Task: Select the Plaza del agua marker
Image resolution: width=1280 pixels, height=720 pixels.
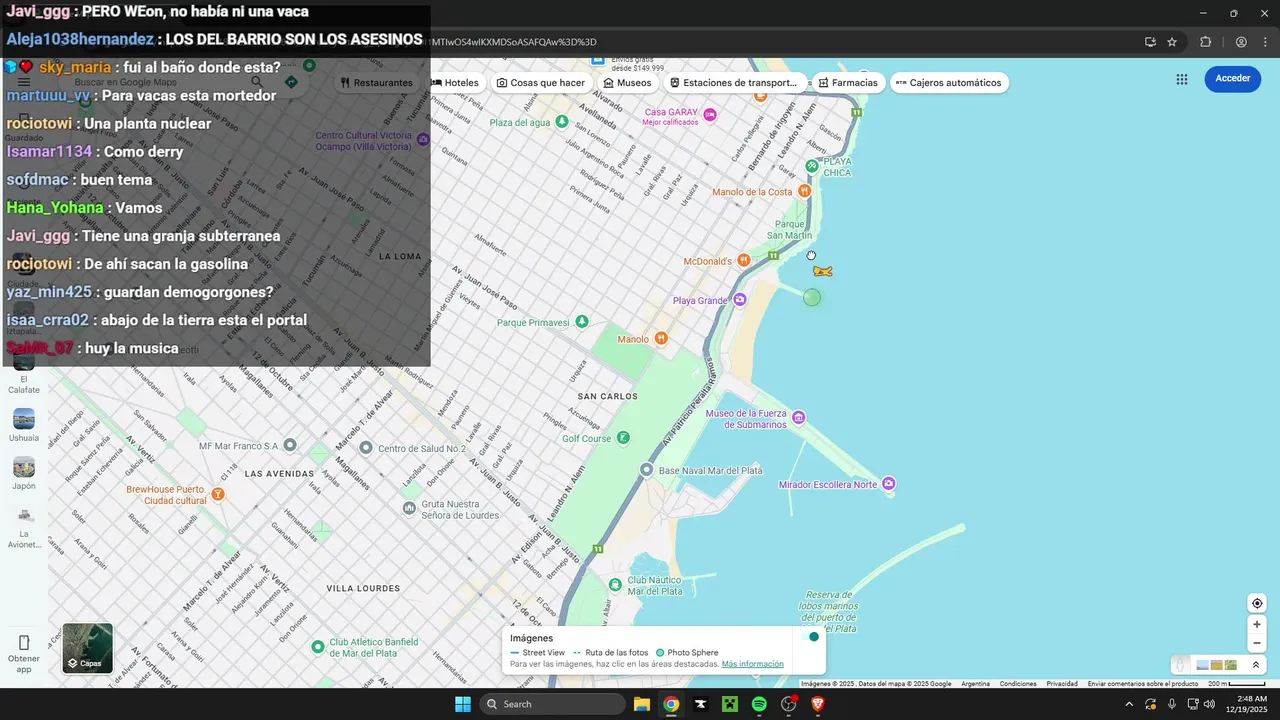Action: [x=562, y=121]
